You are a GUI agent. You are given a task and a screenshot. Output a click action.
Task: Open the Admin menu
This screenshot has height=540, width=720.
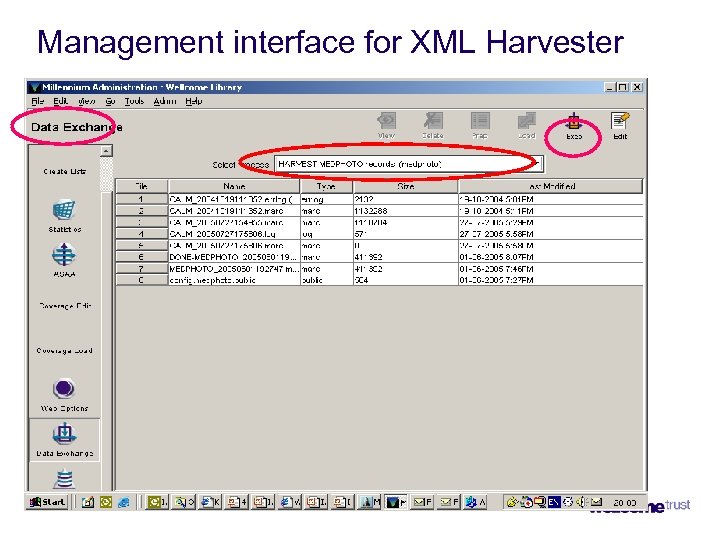coord(165,101)
